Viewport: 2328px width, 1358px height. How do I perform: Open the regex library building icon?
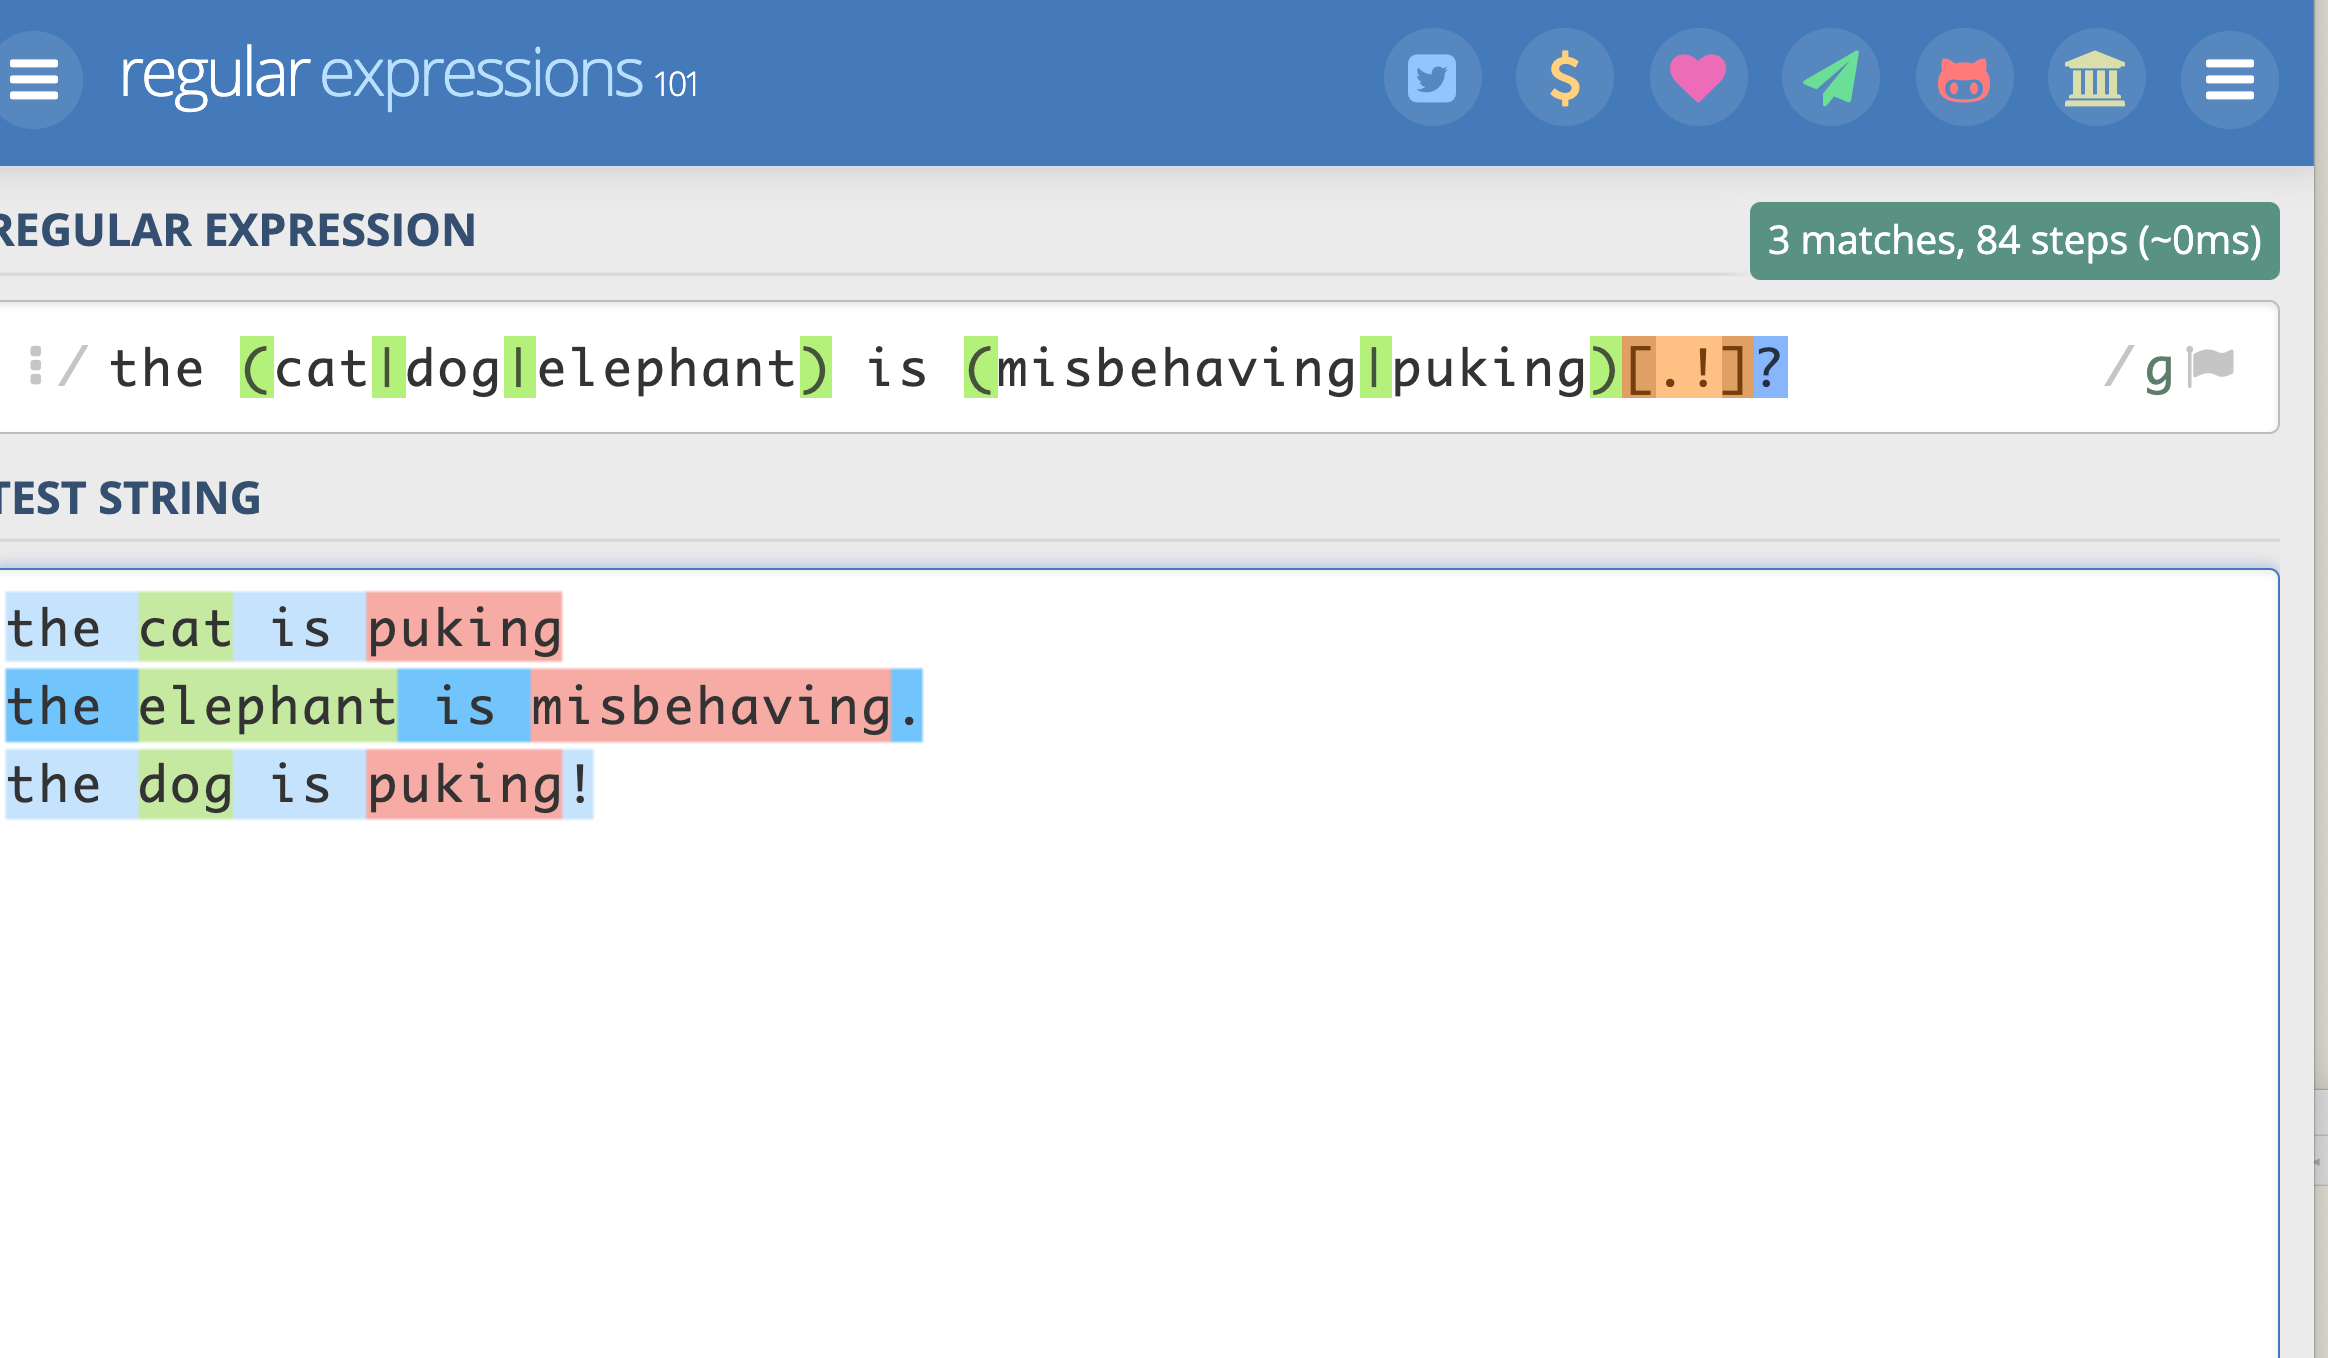pos(2096,79)
